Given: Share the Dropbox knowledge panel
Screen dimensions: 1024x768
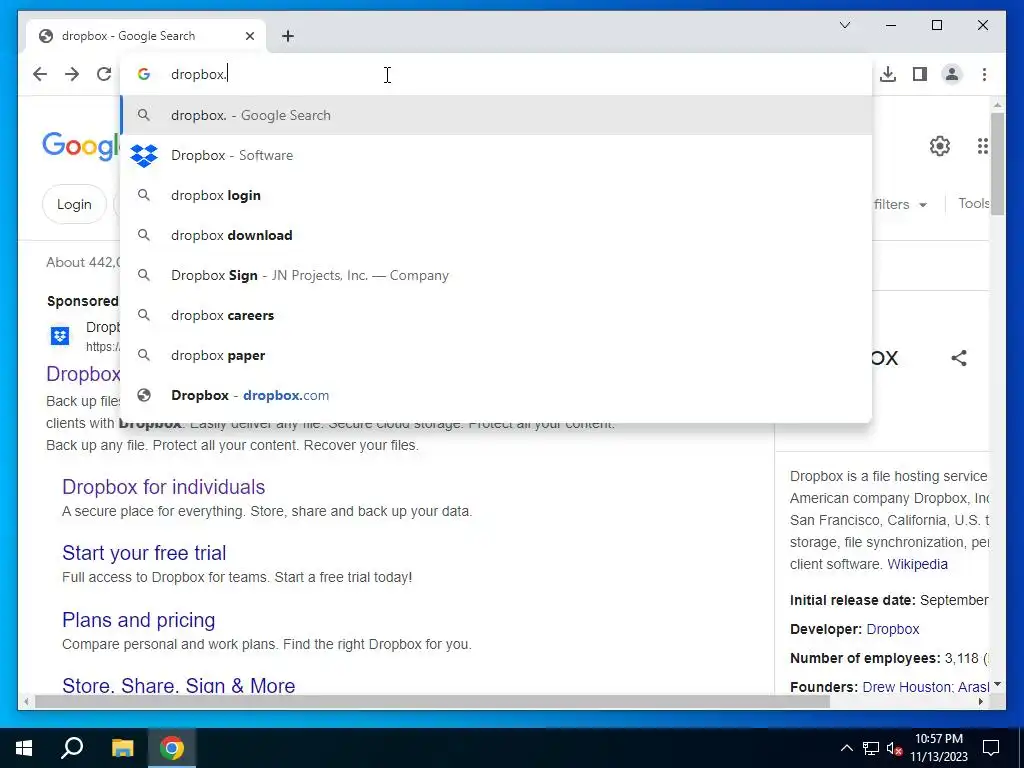Looking at the screenshot, I should [x=959, y=358].
